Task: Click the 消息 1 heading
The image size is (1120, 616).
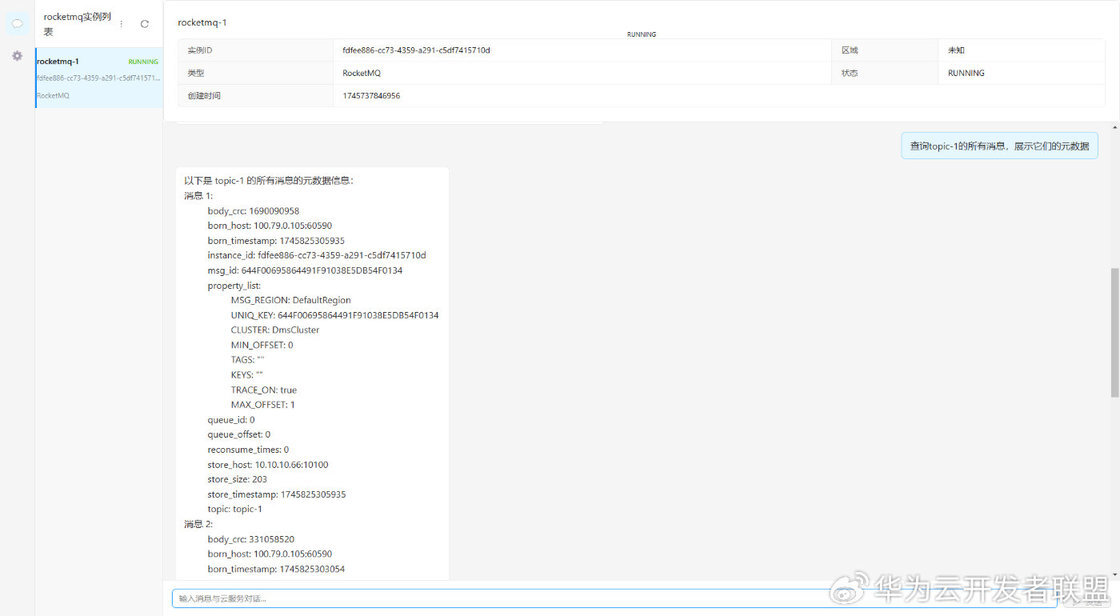Action: [198, 196]
